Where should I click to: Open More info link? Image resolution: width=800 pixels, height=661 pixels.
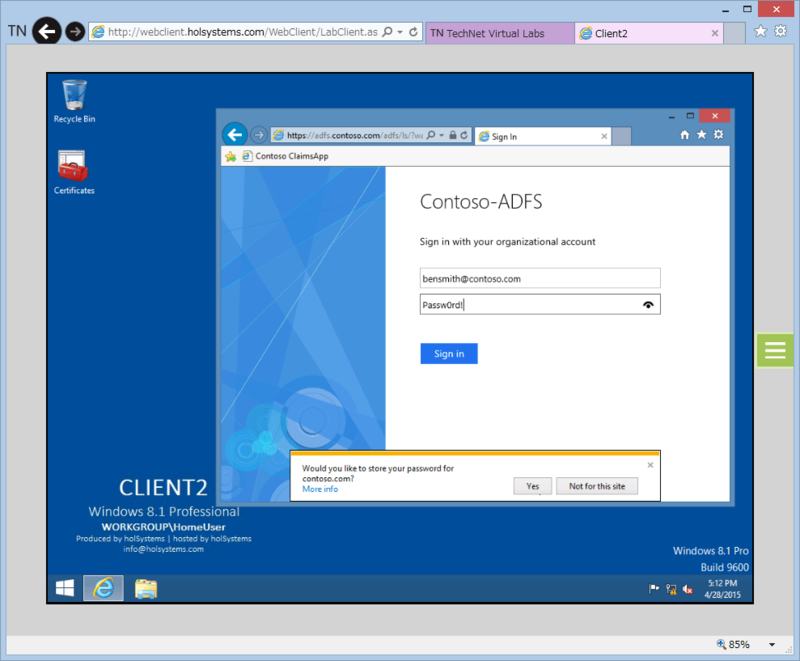(x=320, y=489)
